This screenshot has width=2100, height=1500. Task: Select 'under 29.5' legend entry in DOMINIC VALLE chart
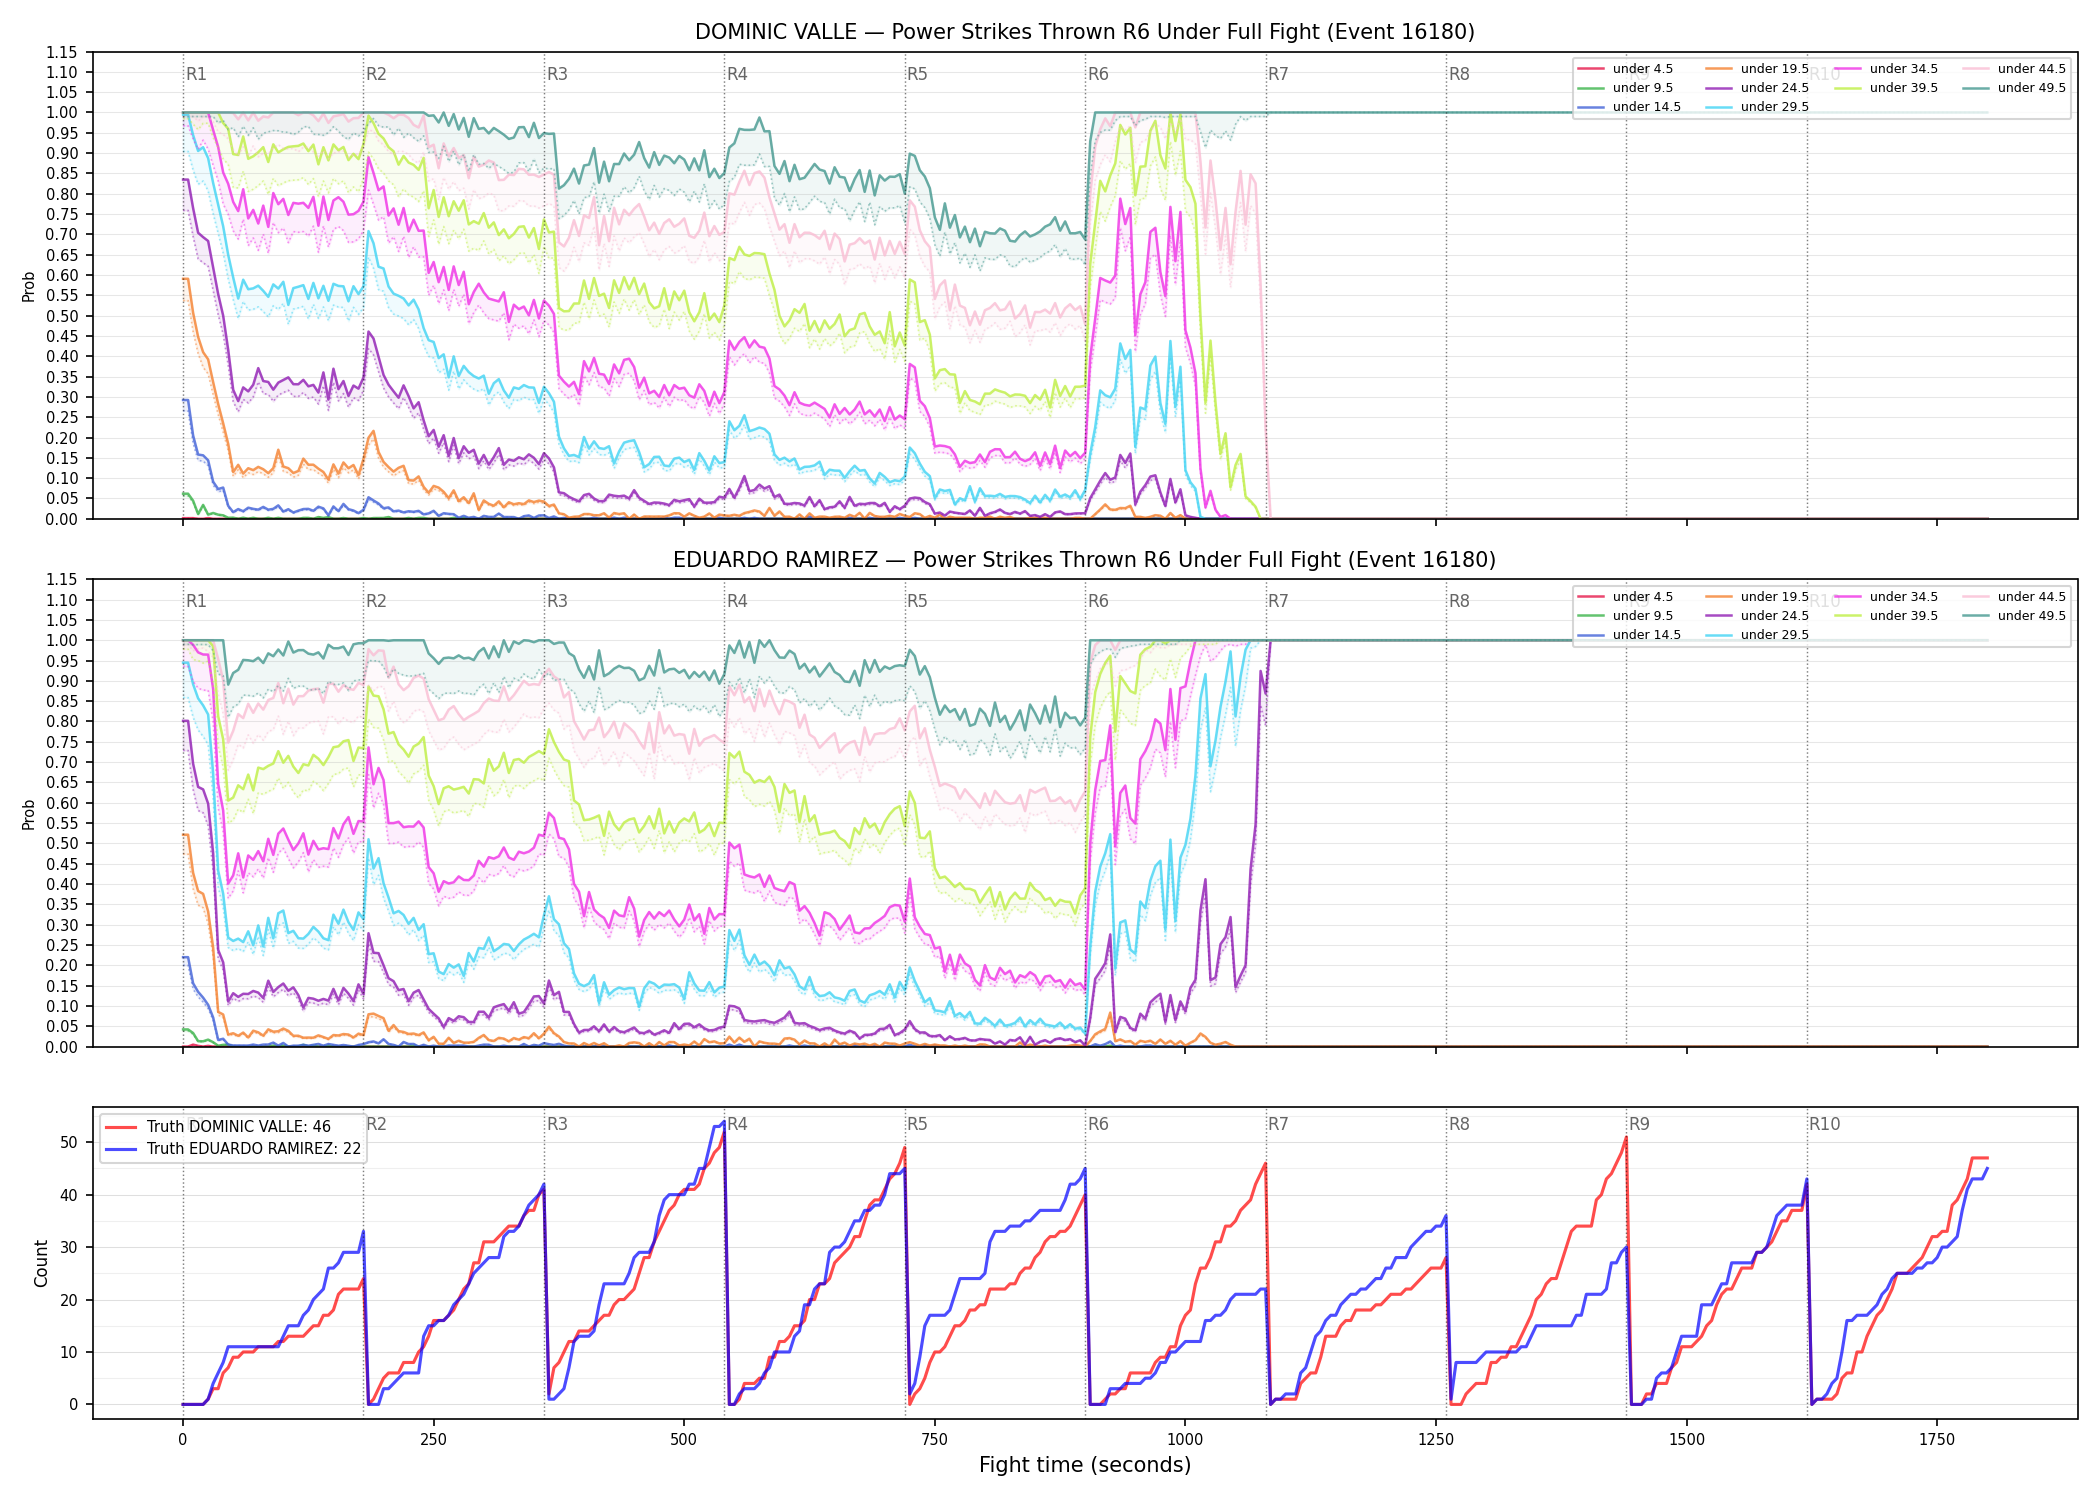[1757, 107]
